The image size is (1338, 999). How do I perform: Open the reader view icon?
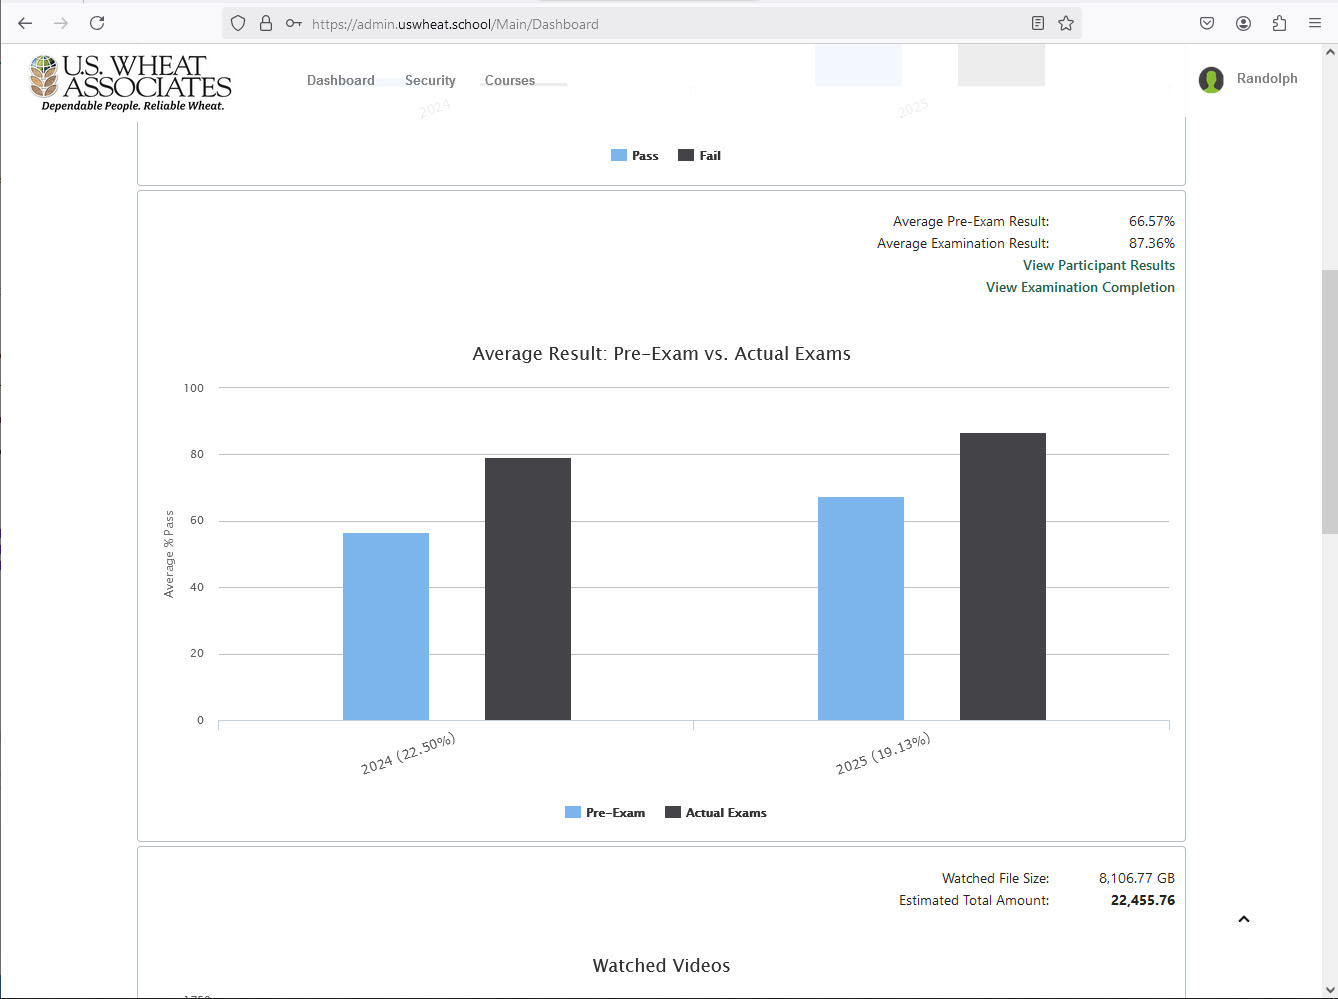[x=1038, y=23]
